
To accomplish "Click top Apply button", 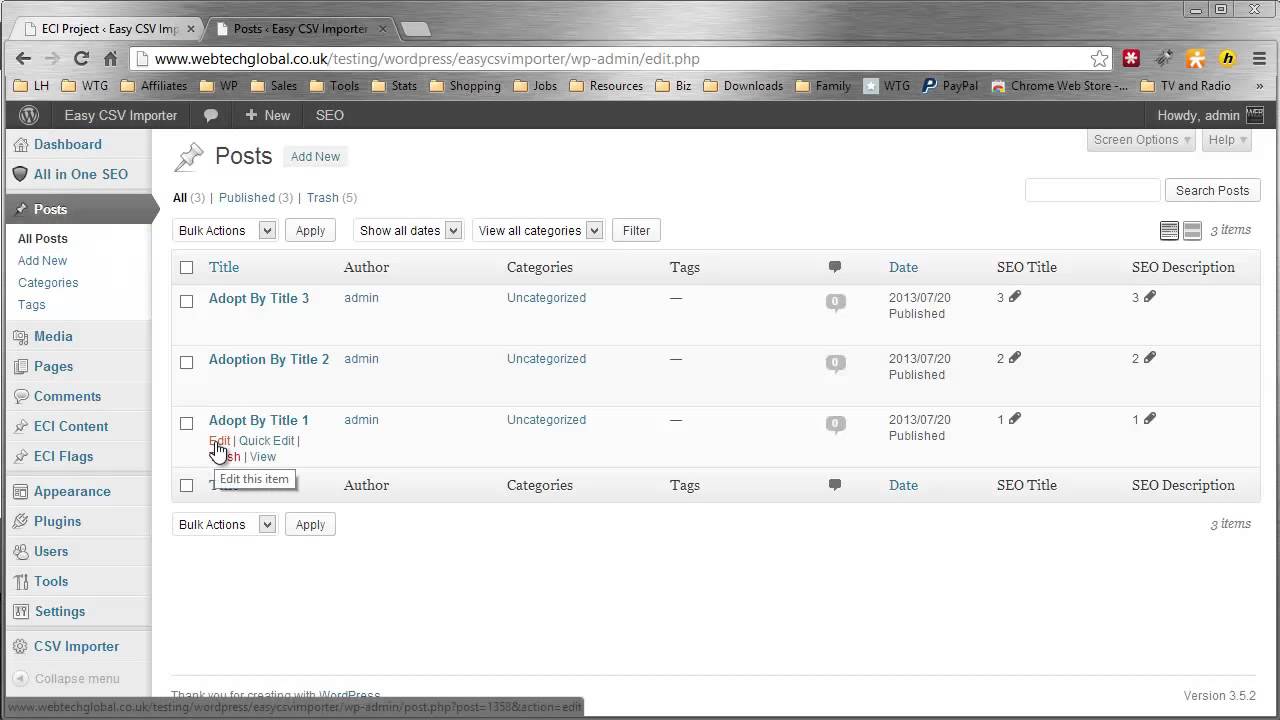I will pyautogui.click(x=310, y=230).
